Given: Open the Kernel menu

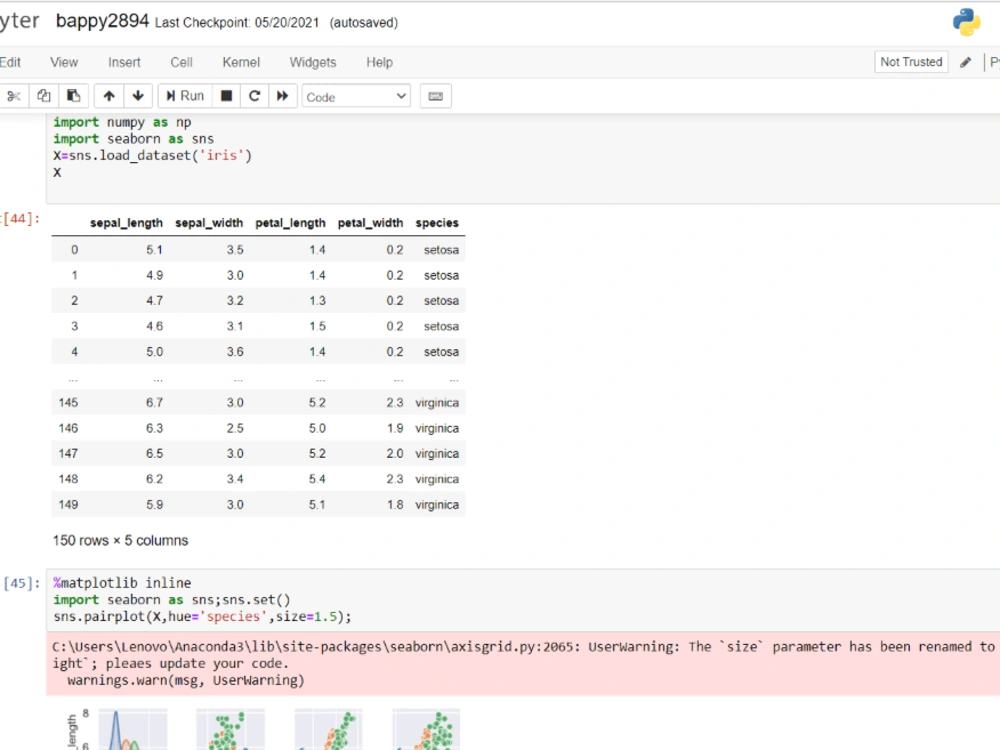Looking at the screenshot, I should pos(241,62).
